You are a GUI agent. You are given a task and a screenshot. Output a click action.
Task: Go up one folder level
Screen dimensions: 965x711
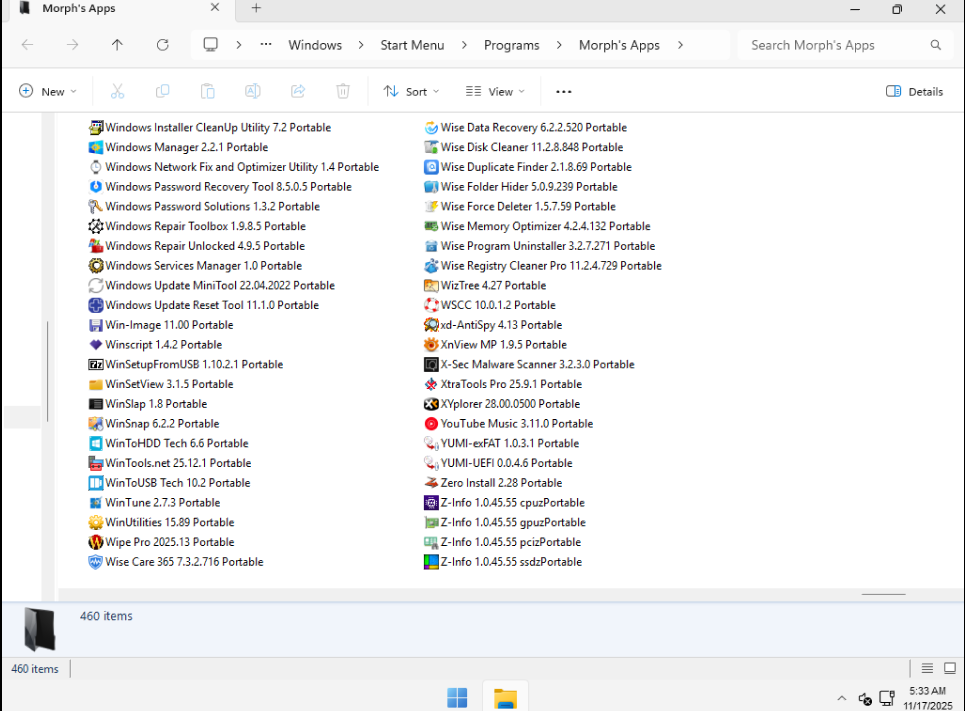(x=117, y=44)
